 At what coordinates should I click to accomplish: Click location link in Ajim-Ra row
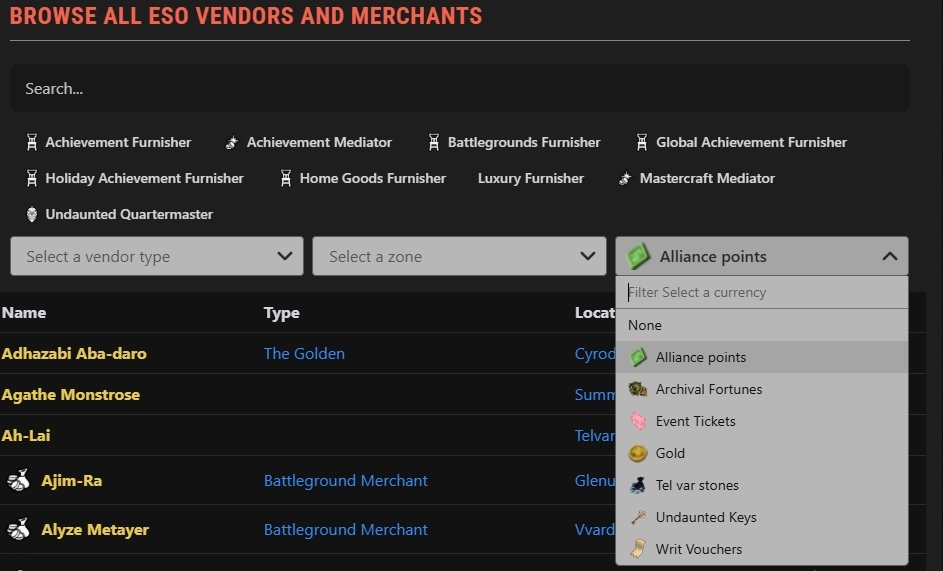pyautogui.click(x=595, y=481)
